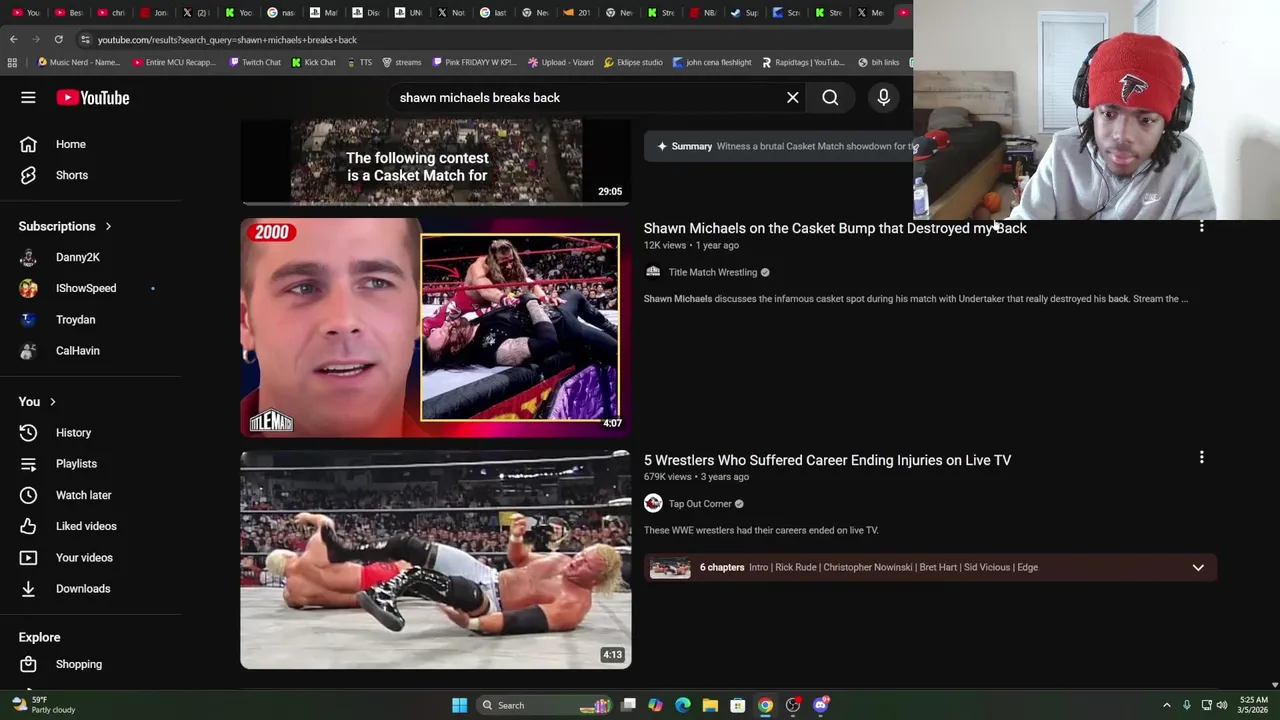Go back in Chrome browser
The image size is (1280, 720).
(x=13, y=39)
